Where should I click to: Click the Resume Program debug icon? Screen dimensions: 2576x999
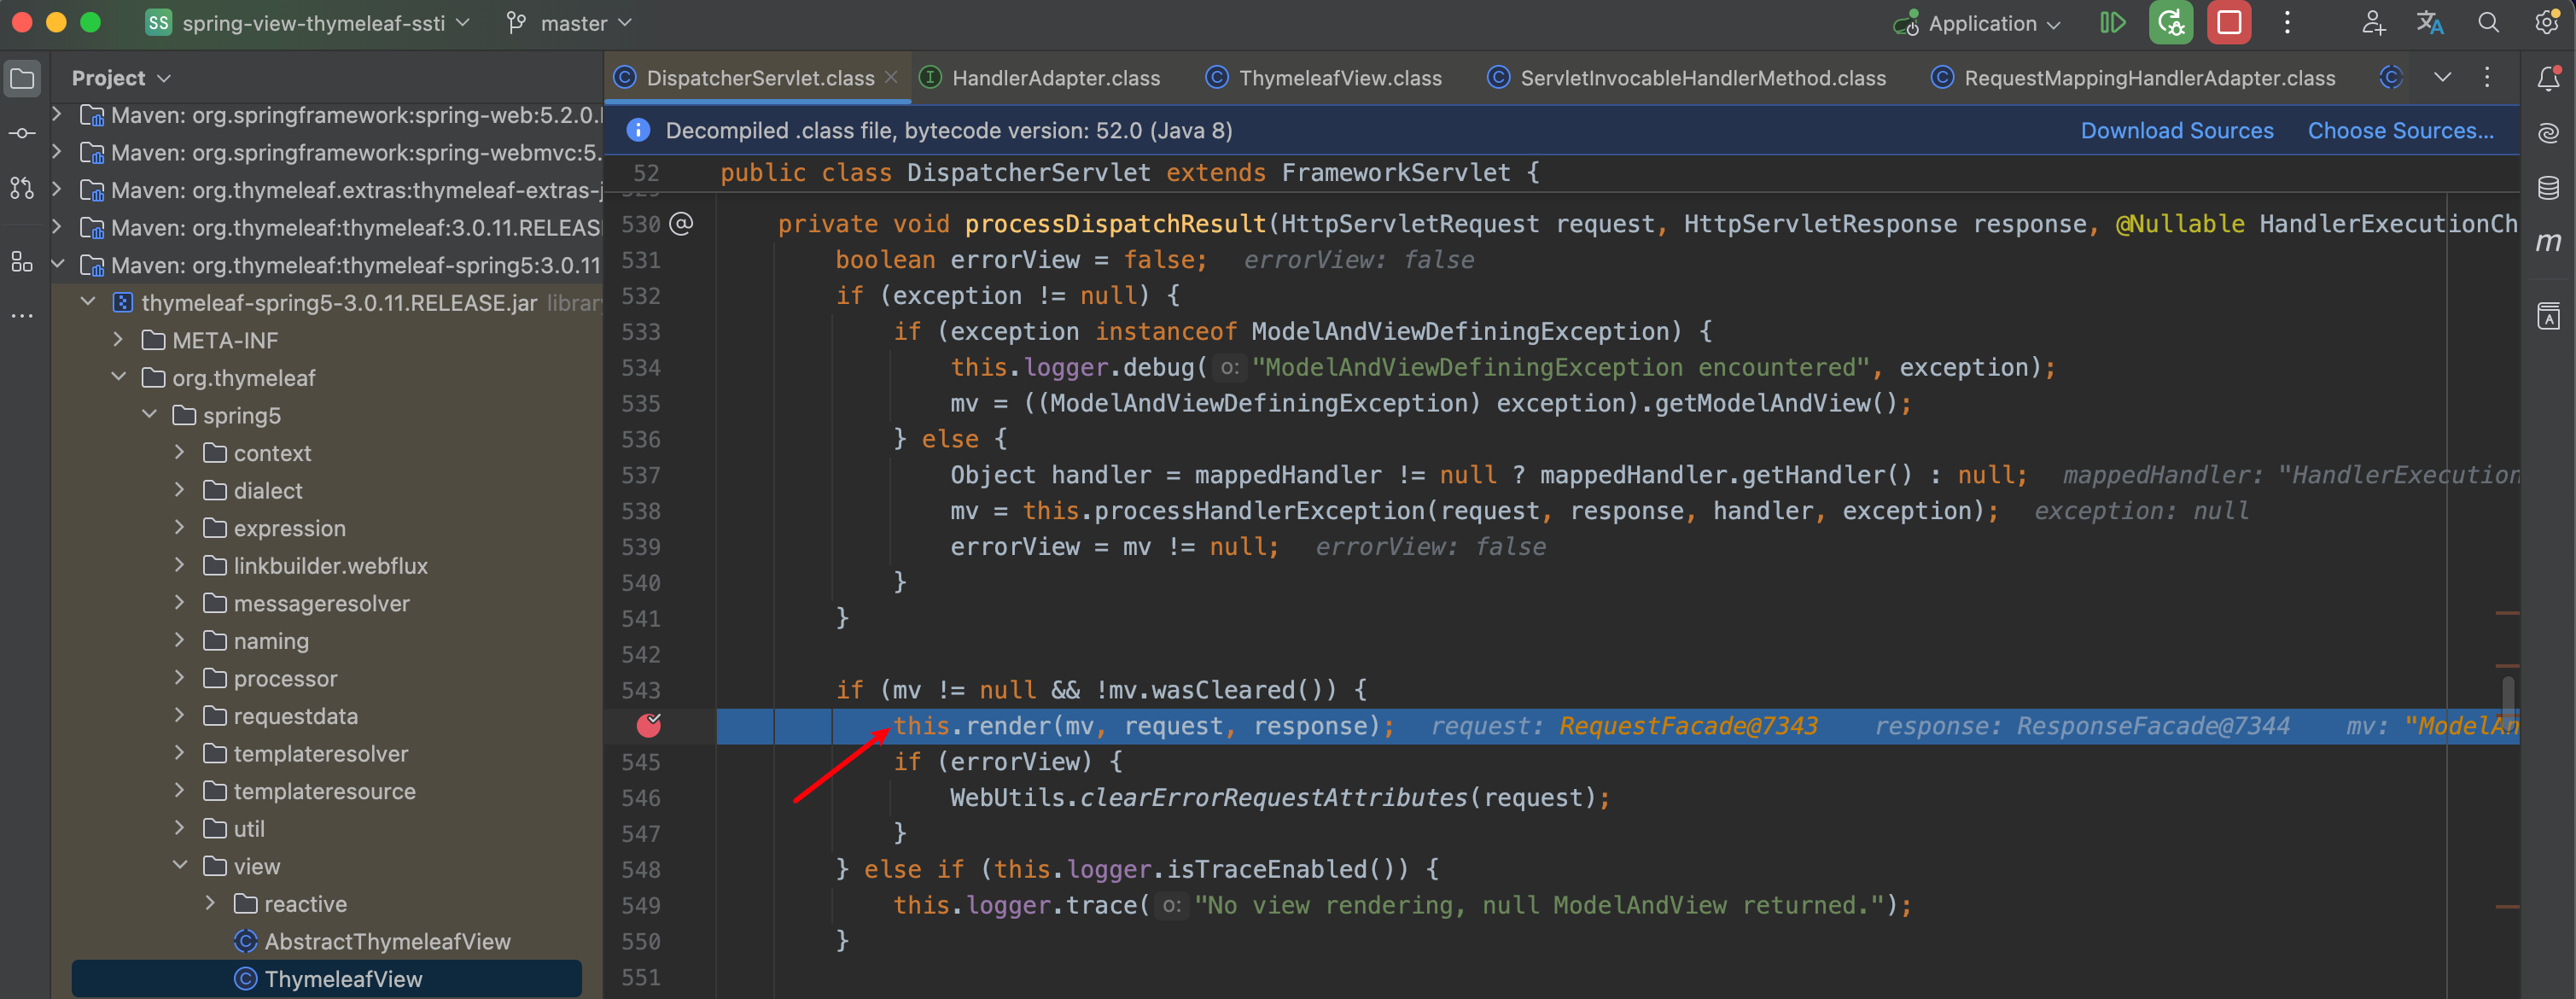point(2112,23)
